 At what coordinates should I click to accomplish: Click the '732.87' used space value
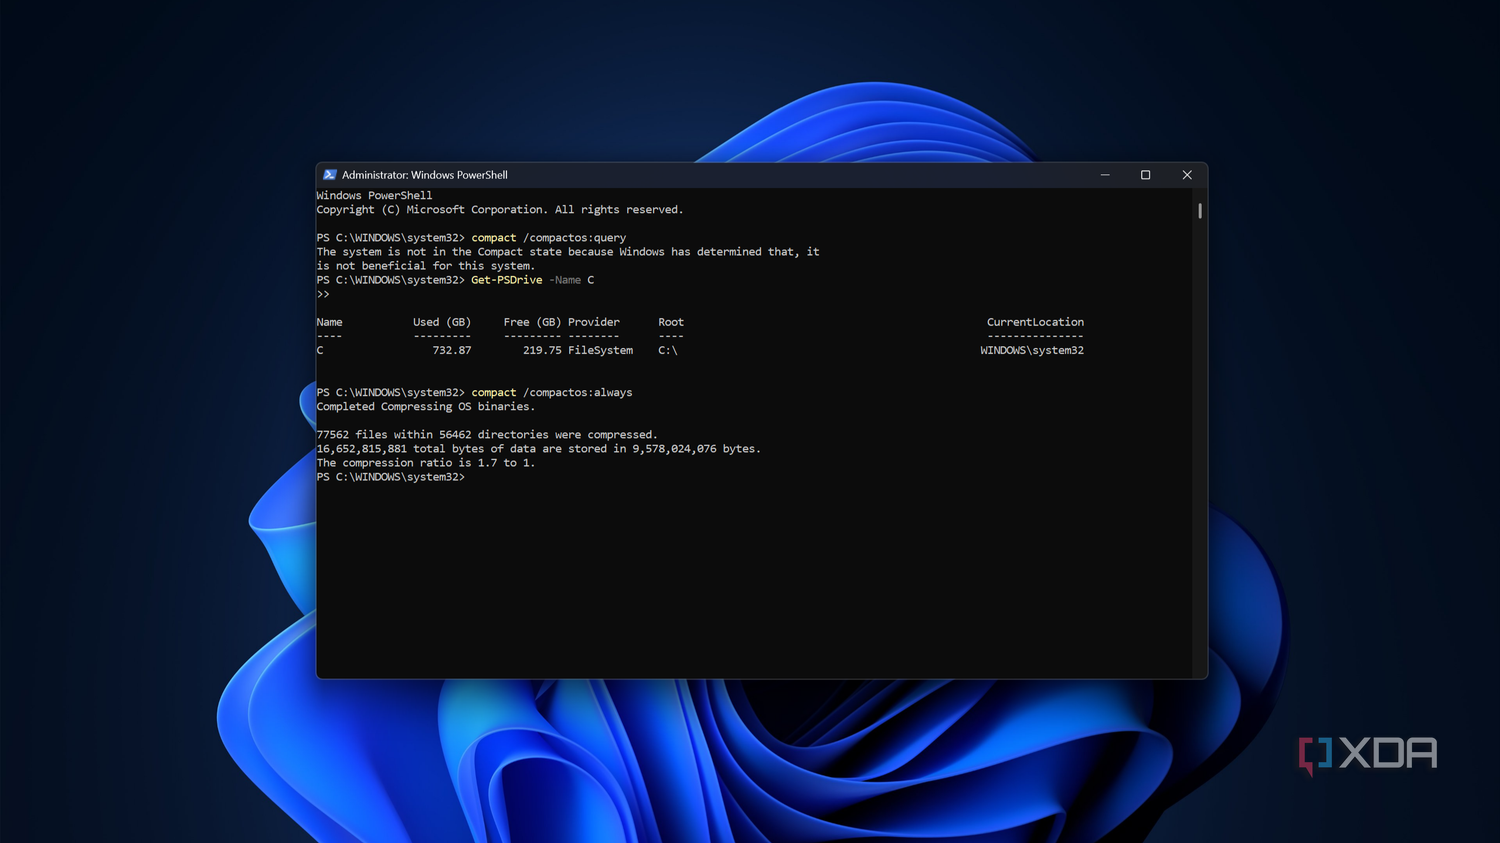[452, 350]
